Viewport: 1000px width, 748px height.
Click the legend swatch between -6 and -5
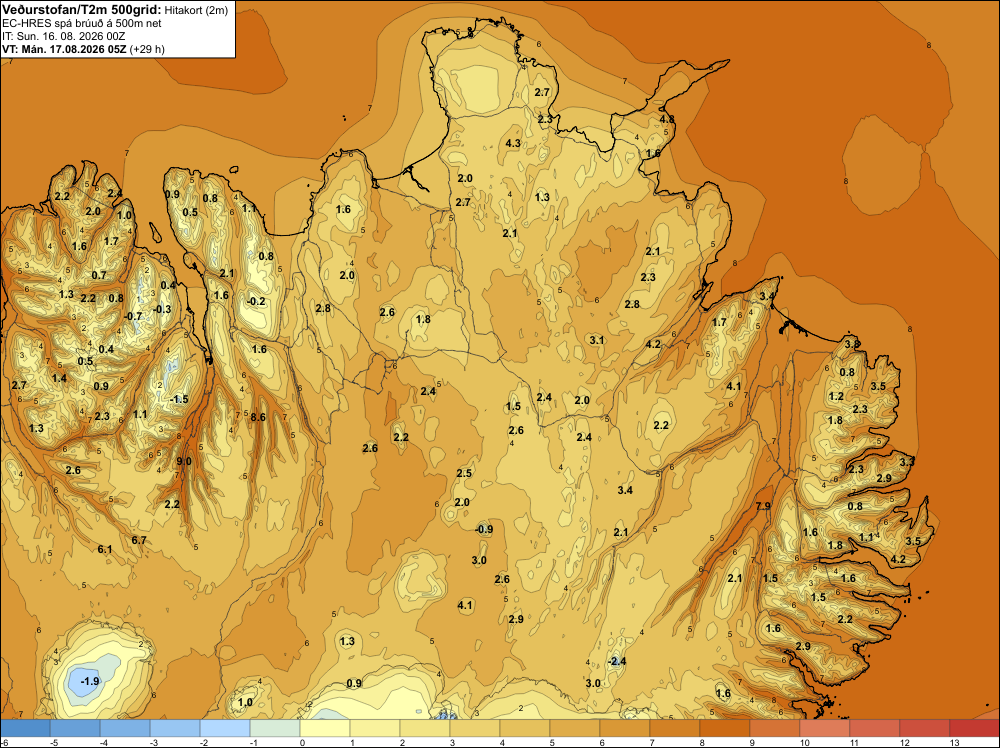click(25, 728)
